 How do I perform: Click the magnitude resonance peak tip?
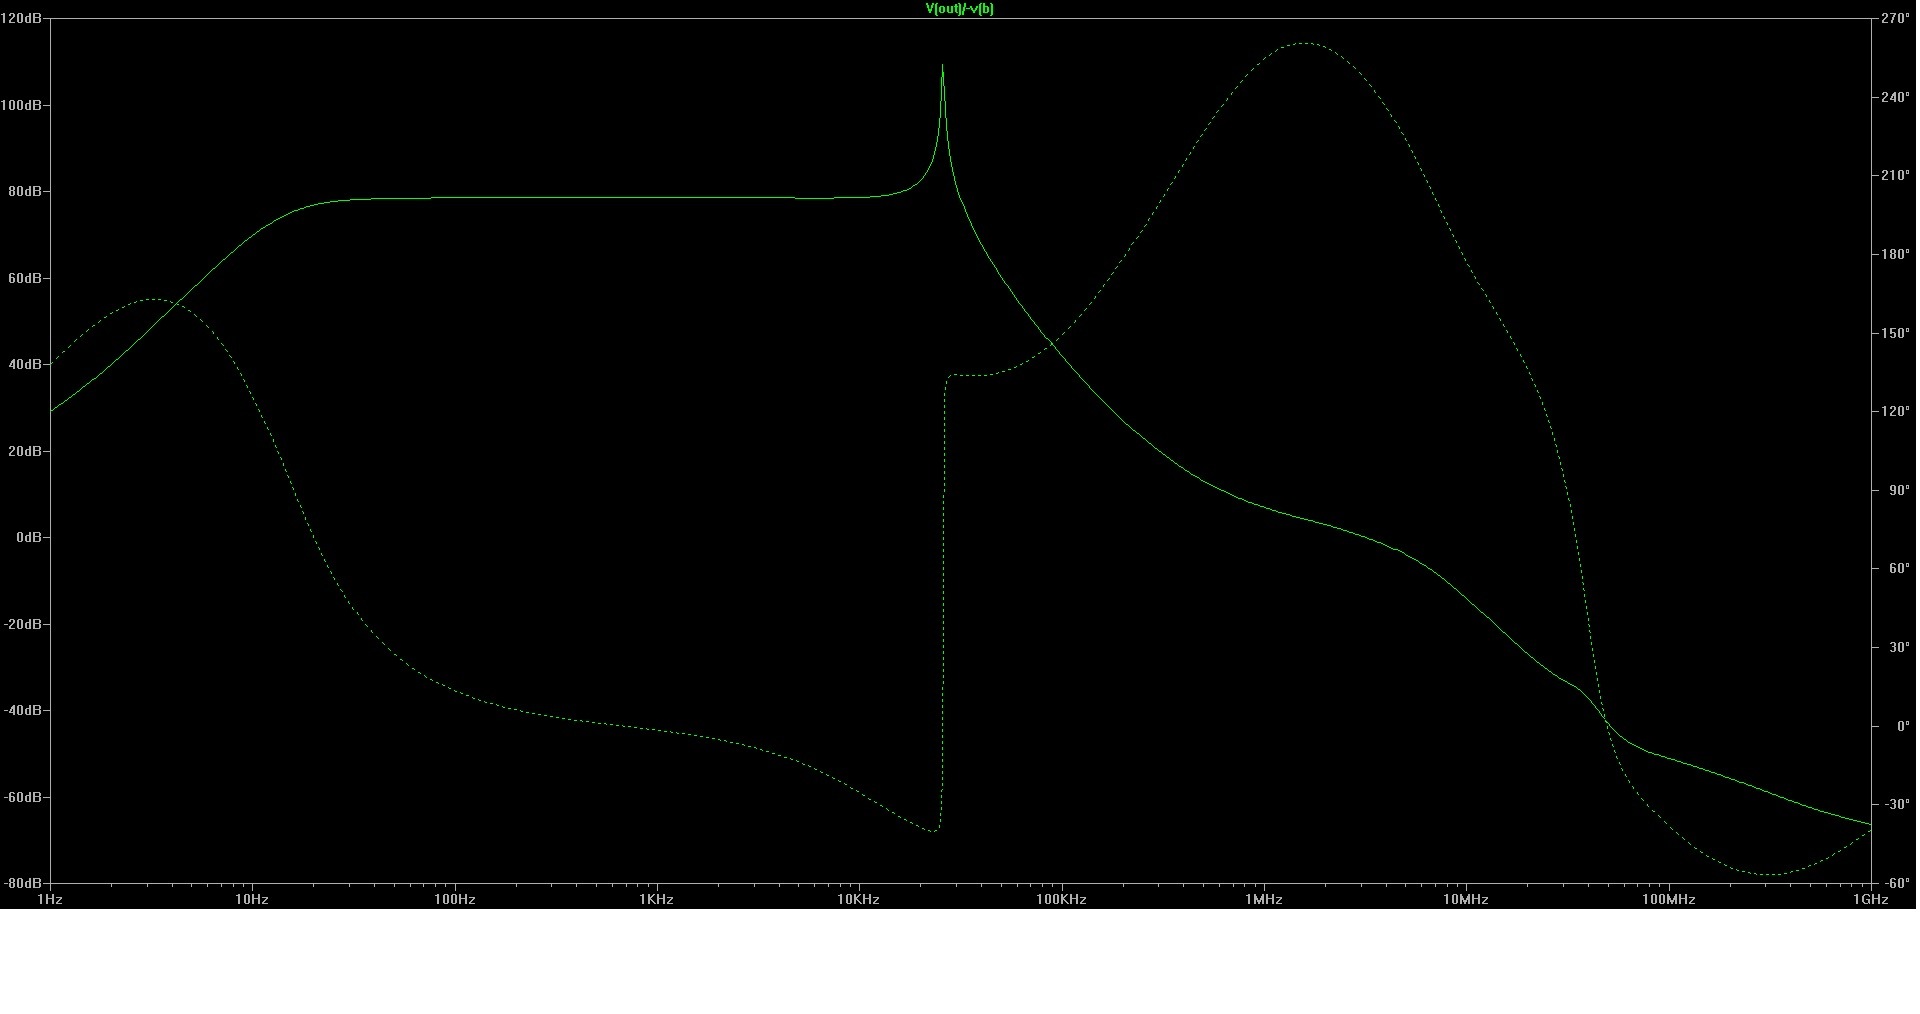coord(942,66)
